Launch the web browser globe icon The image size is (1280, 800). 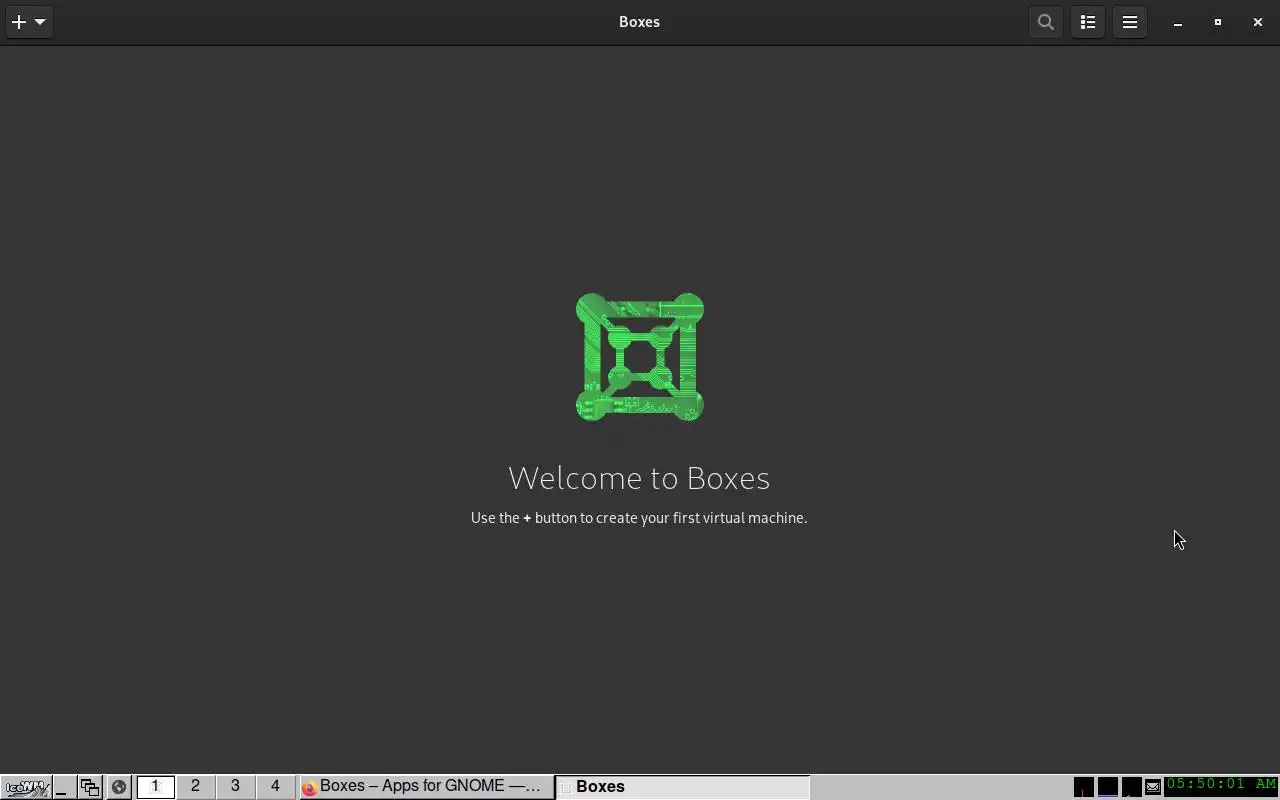(118, 787)
